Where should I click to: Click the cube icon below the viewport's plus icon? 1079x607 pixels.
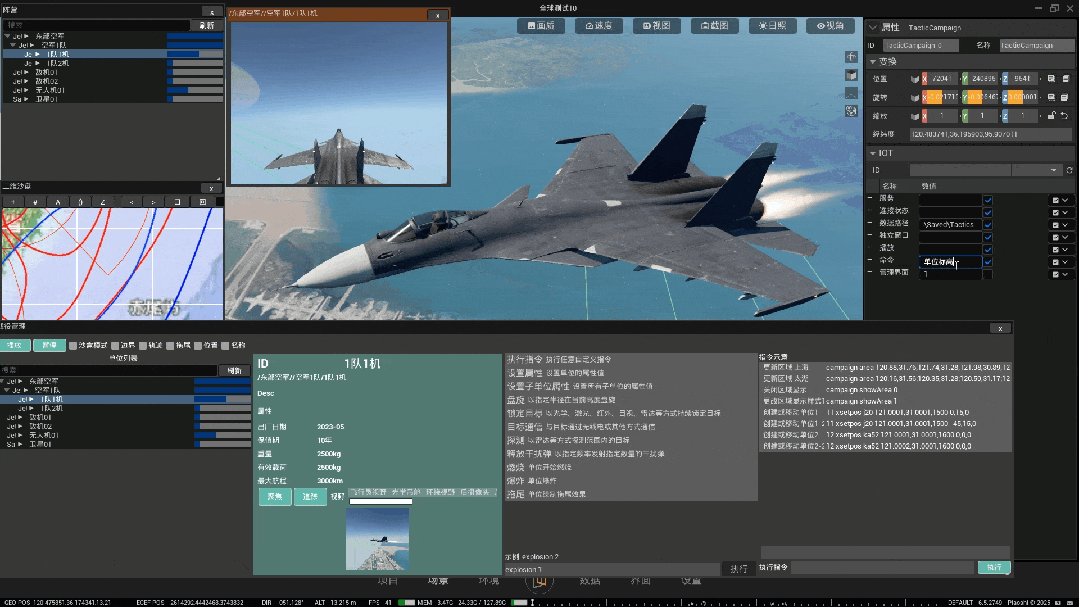(x=851, y=75)
